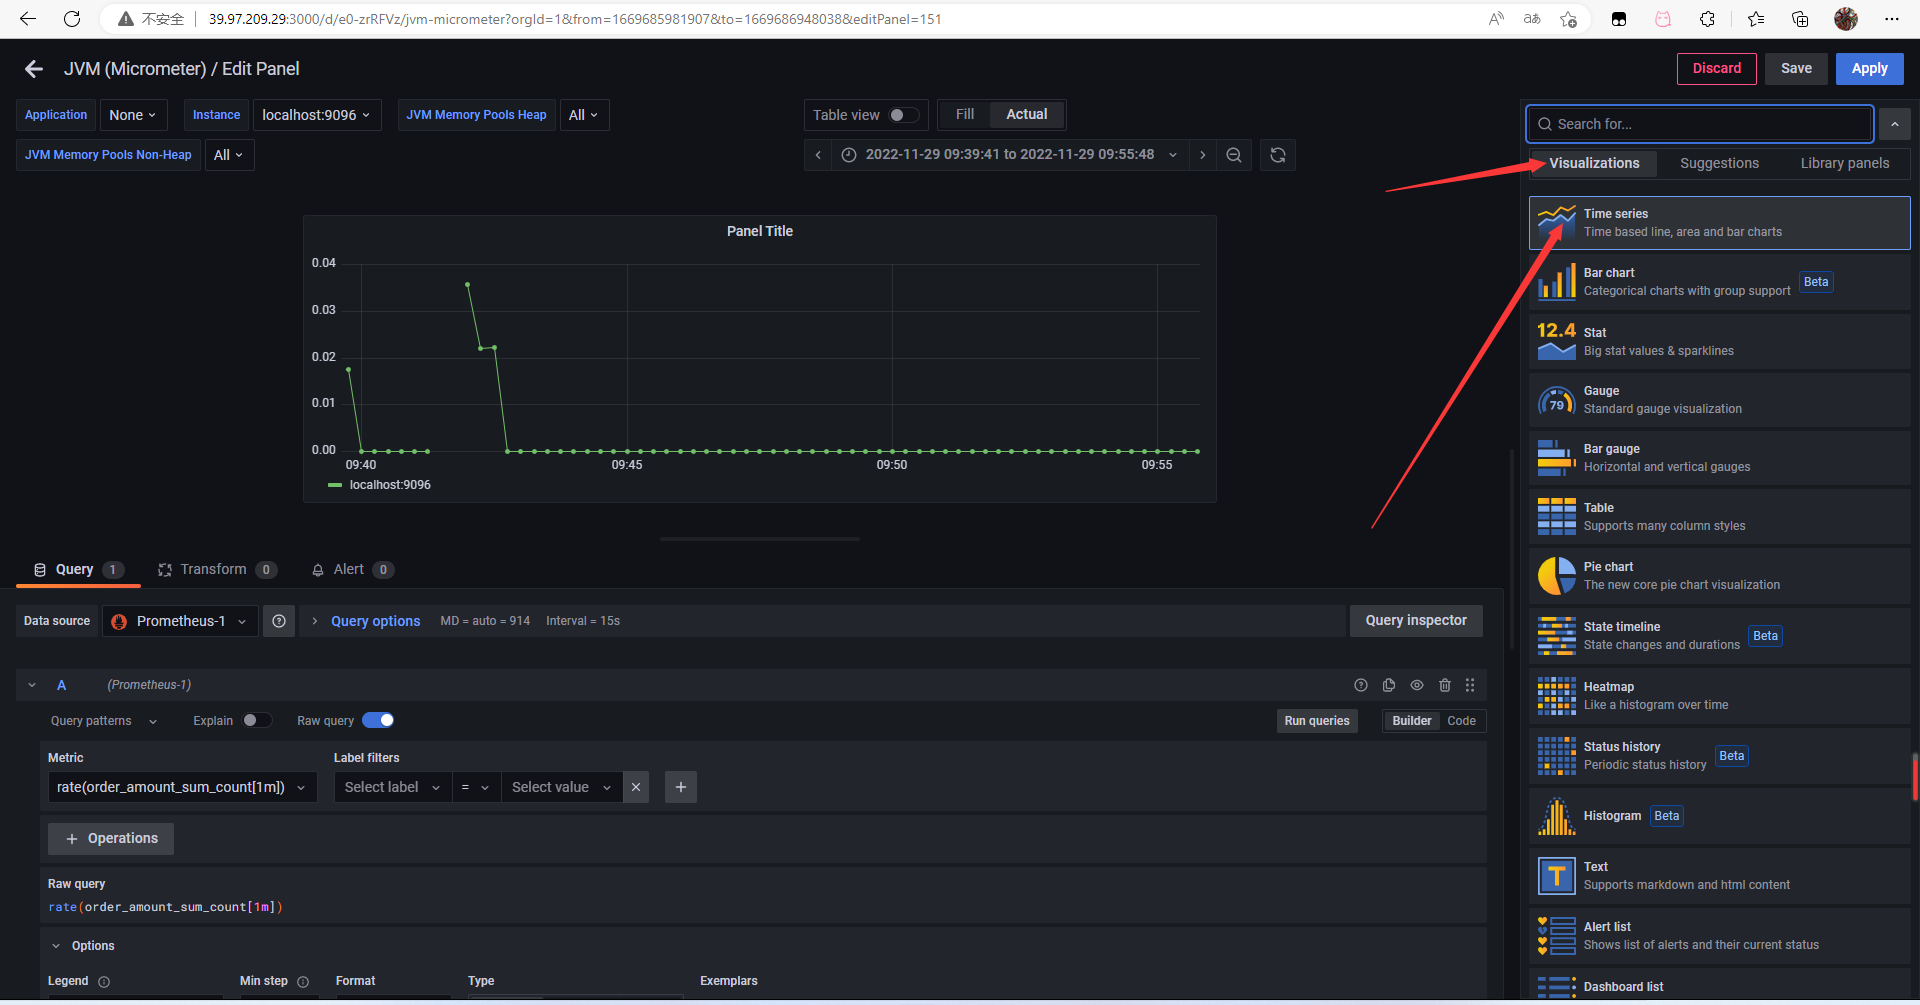Disable the Raw query switch

tap(378, 720)
